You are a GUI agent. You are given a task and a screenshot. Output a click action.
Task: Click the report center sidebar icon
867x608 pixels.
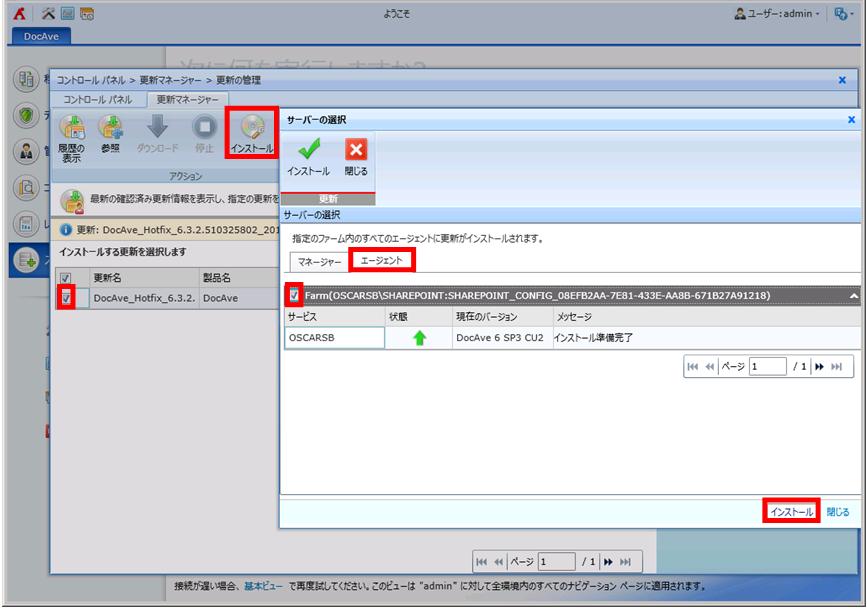tap(26, 224)
